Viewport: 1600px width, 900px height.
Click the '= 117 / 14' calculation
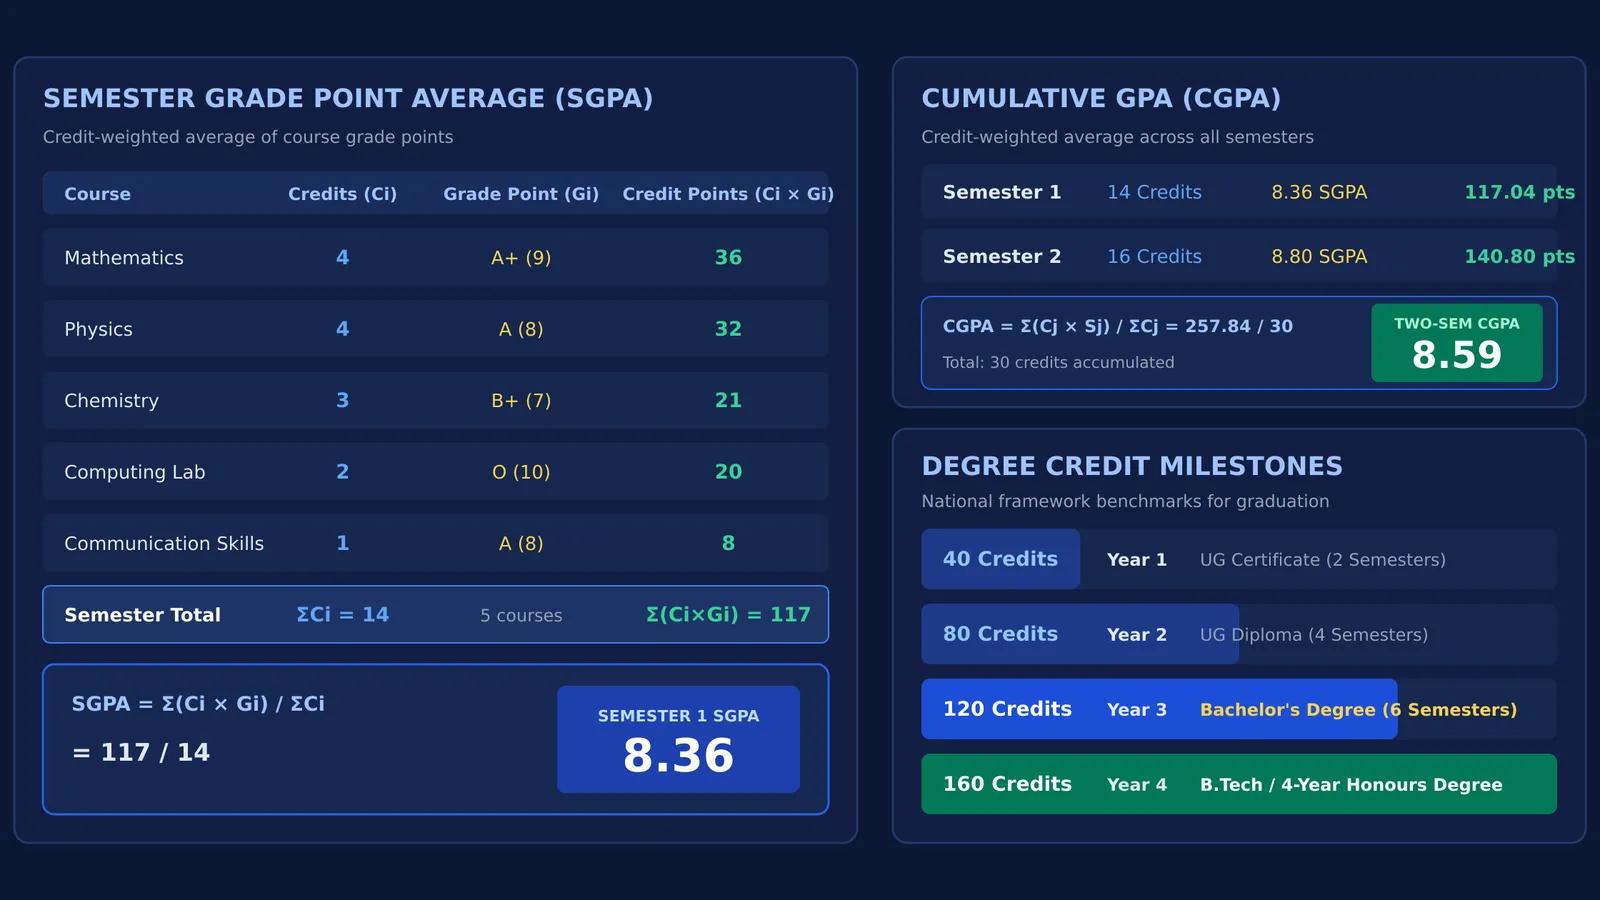point(141,752)
